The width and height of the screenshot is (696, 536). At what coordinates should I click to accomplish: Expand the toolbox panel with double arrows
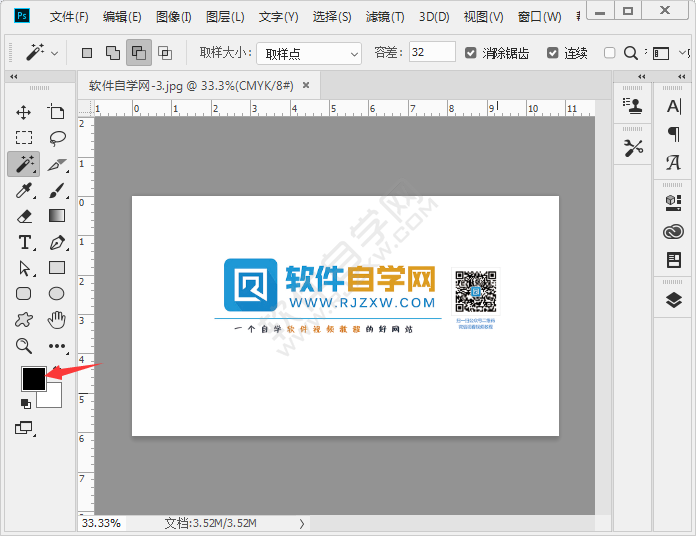click(13, 76)
